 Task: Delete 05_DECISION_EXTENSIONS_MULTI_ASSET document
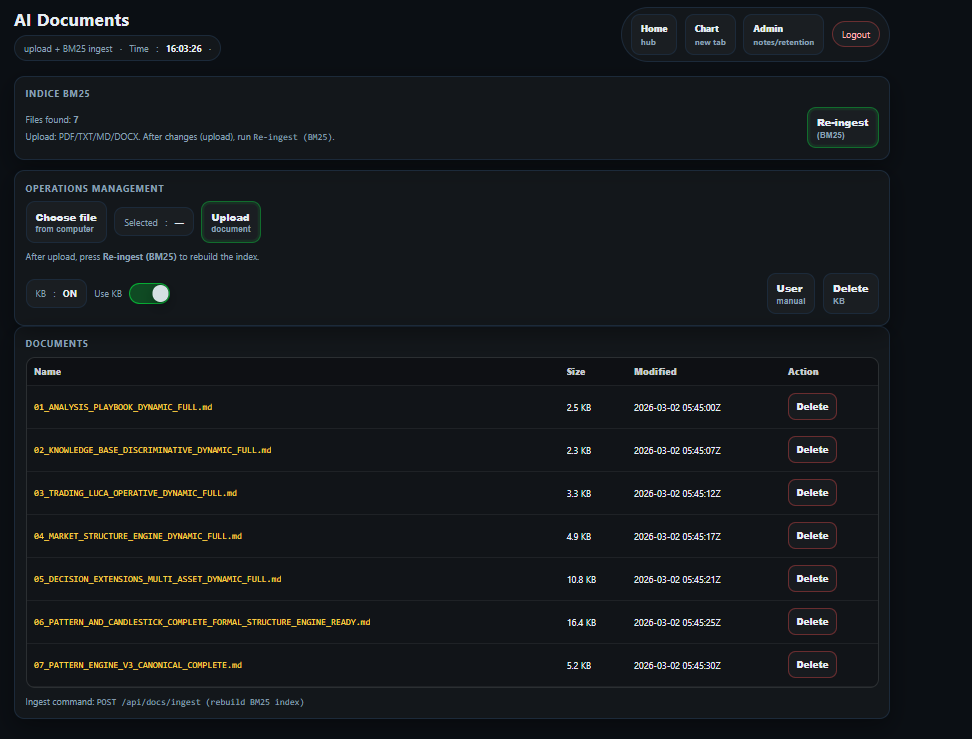click(x=812, y=579)
